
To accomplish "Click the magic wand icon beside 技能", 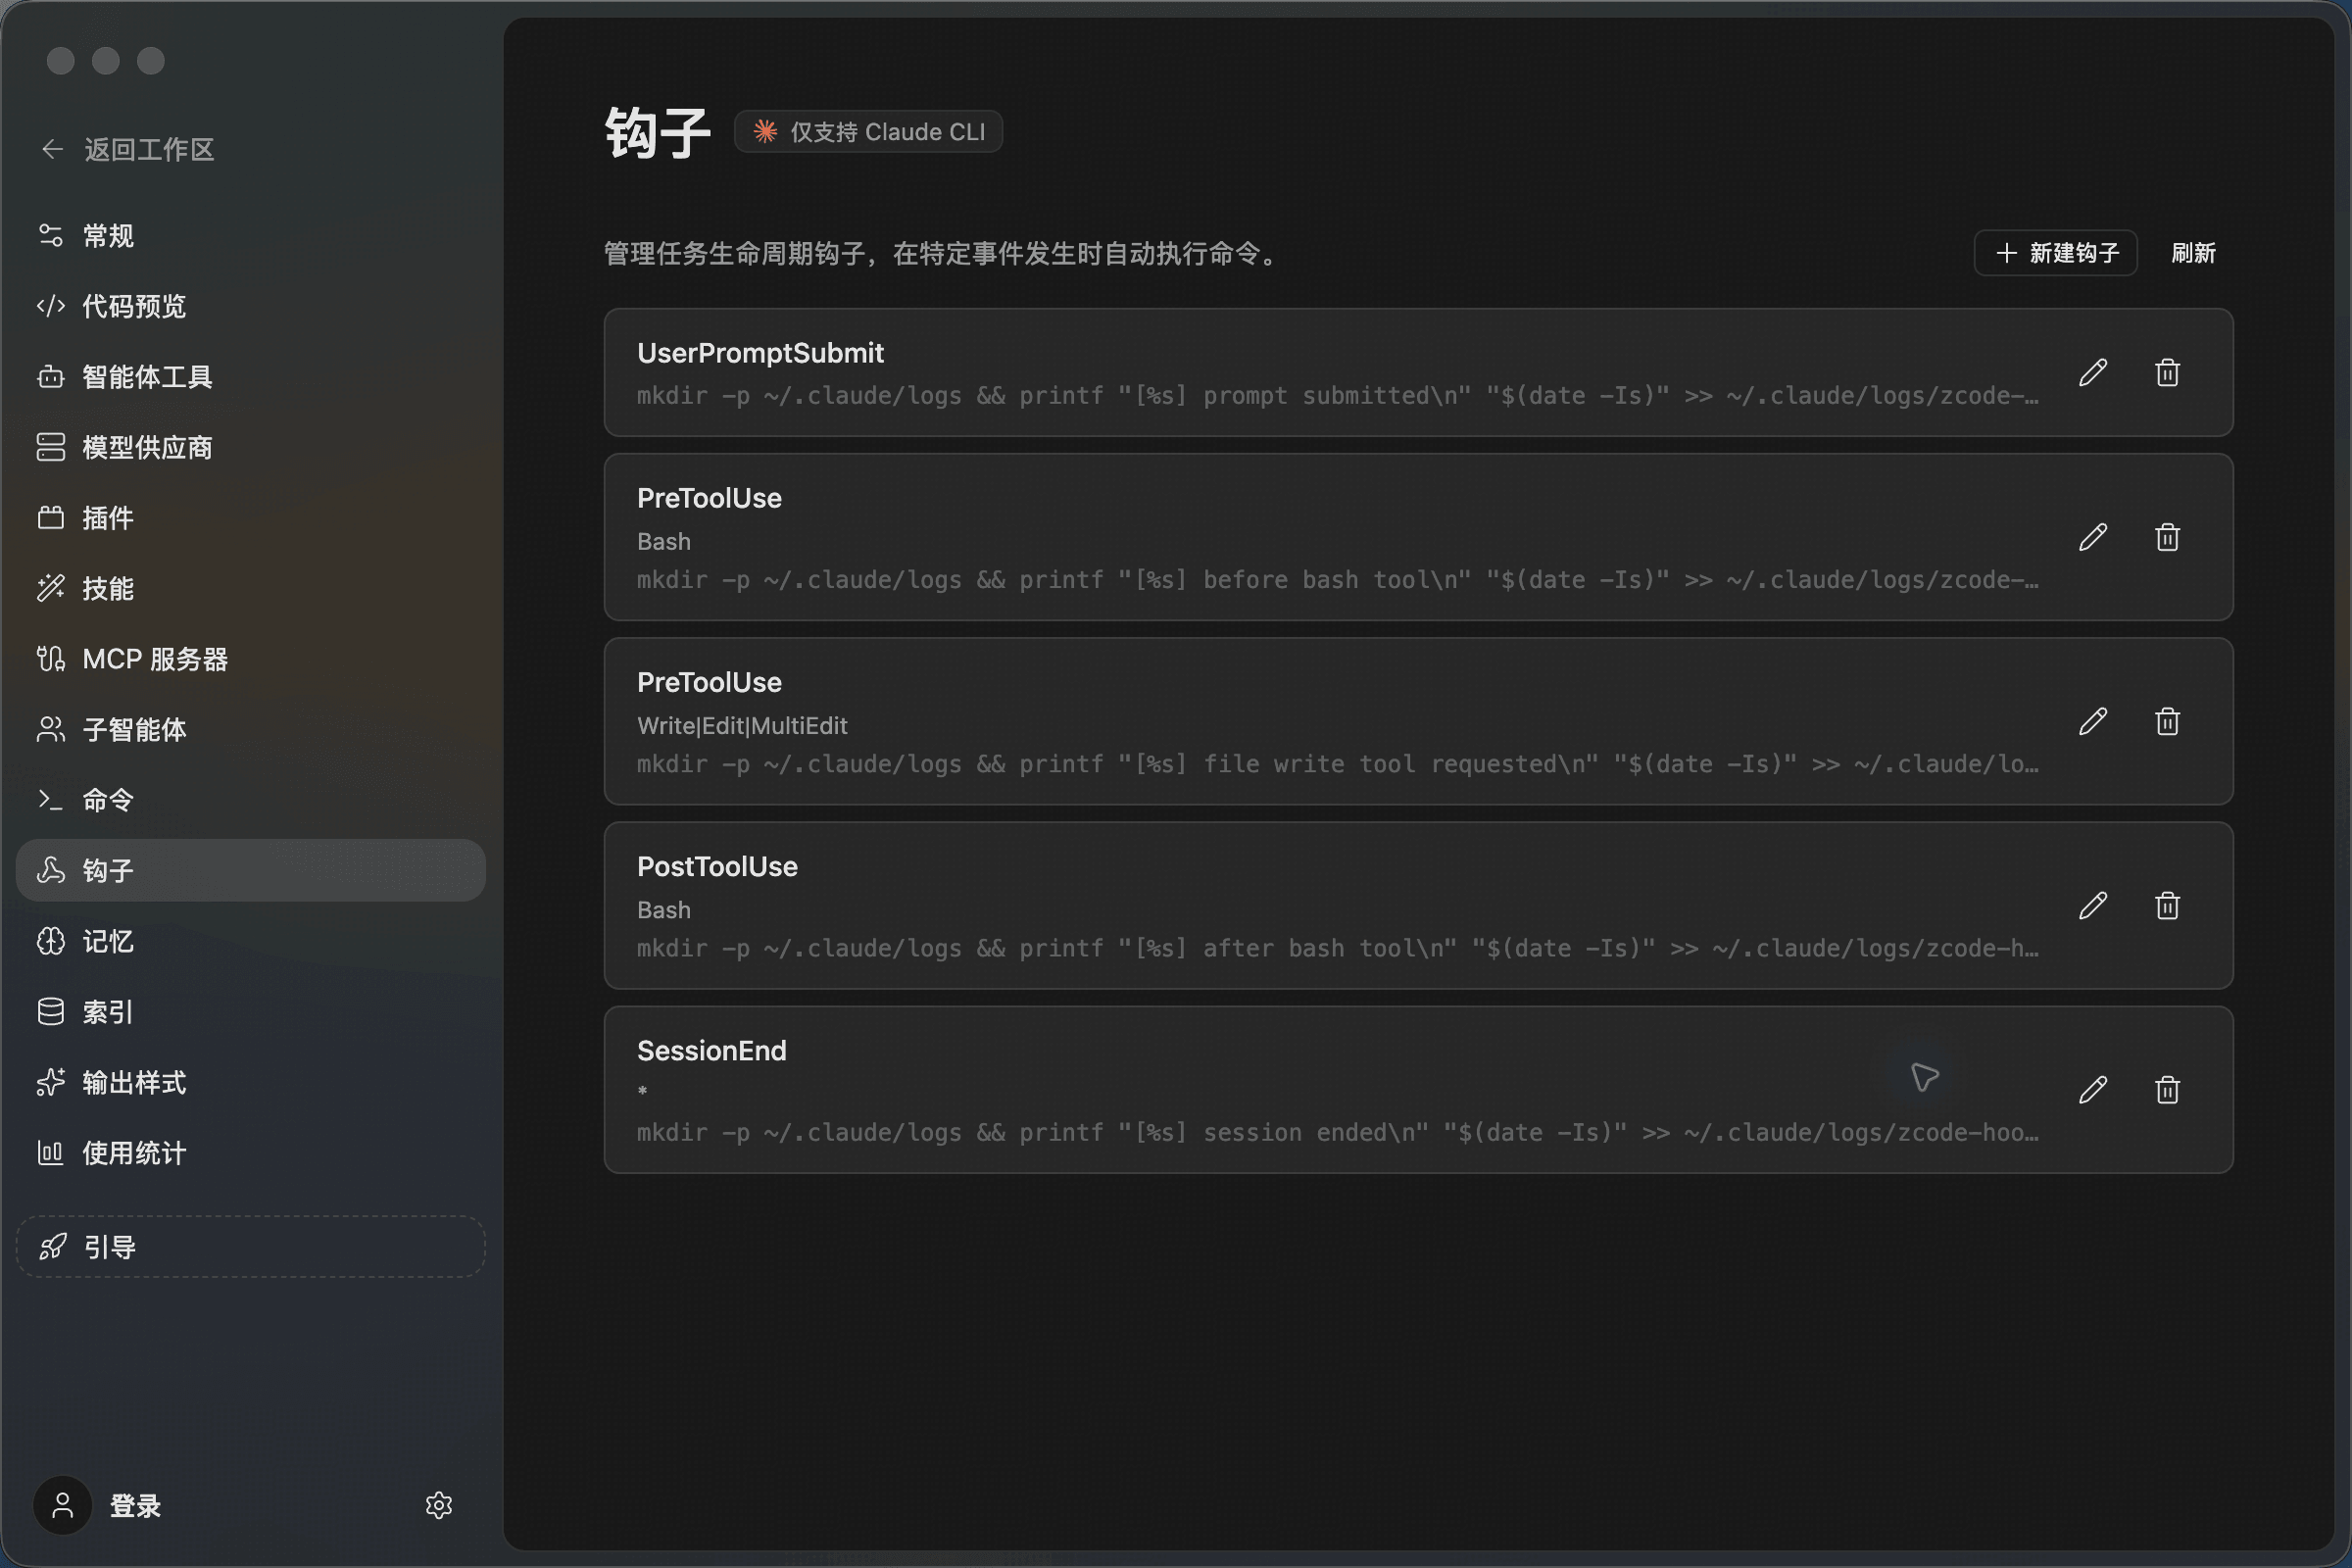I will click(51, 588).
